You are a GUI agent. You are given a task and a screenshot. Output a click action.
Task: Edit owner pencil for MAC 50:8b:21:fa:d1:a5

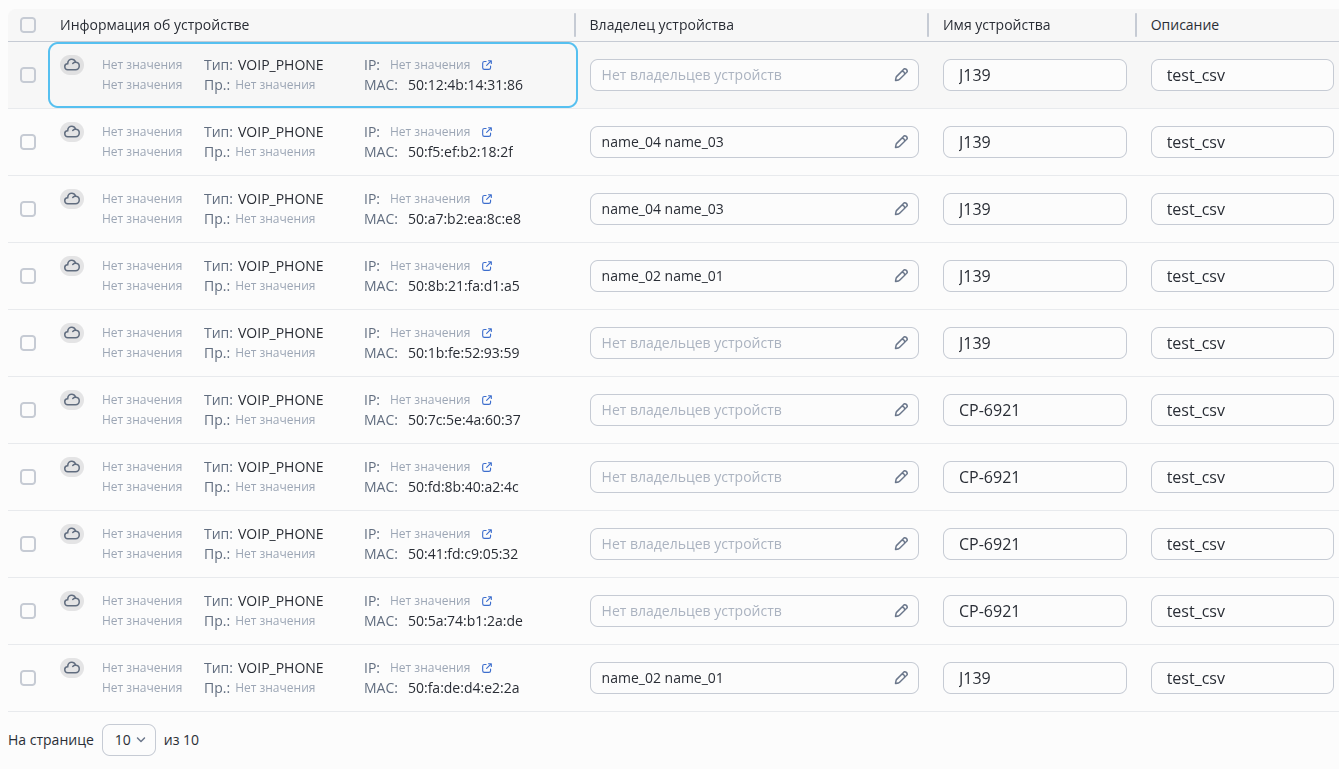(x=901, y=276)
